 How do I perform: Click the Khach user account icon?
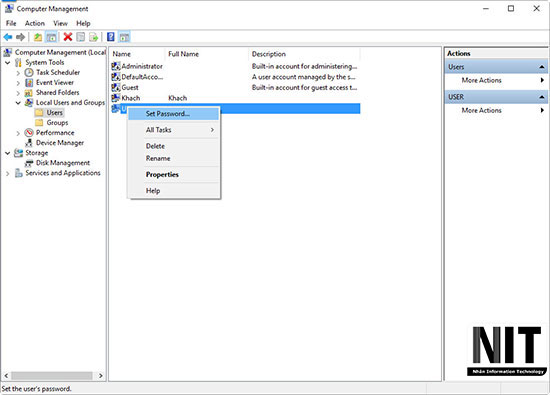[116, 98]
